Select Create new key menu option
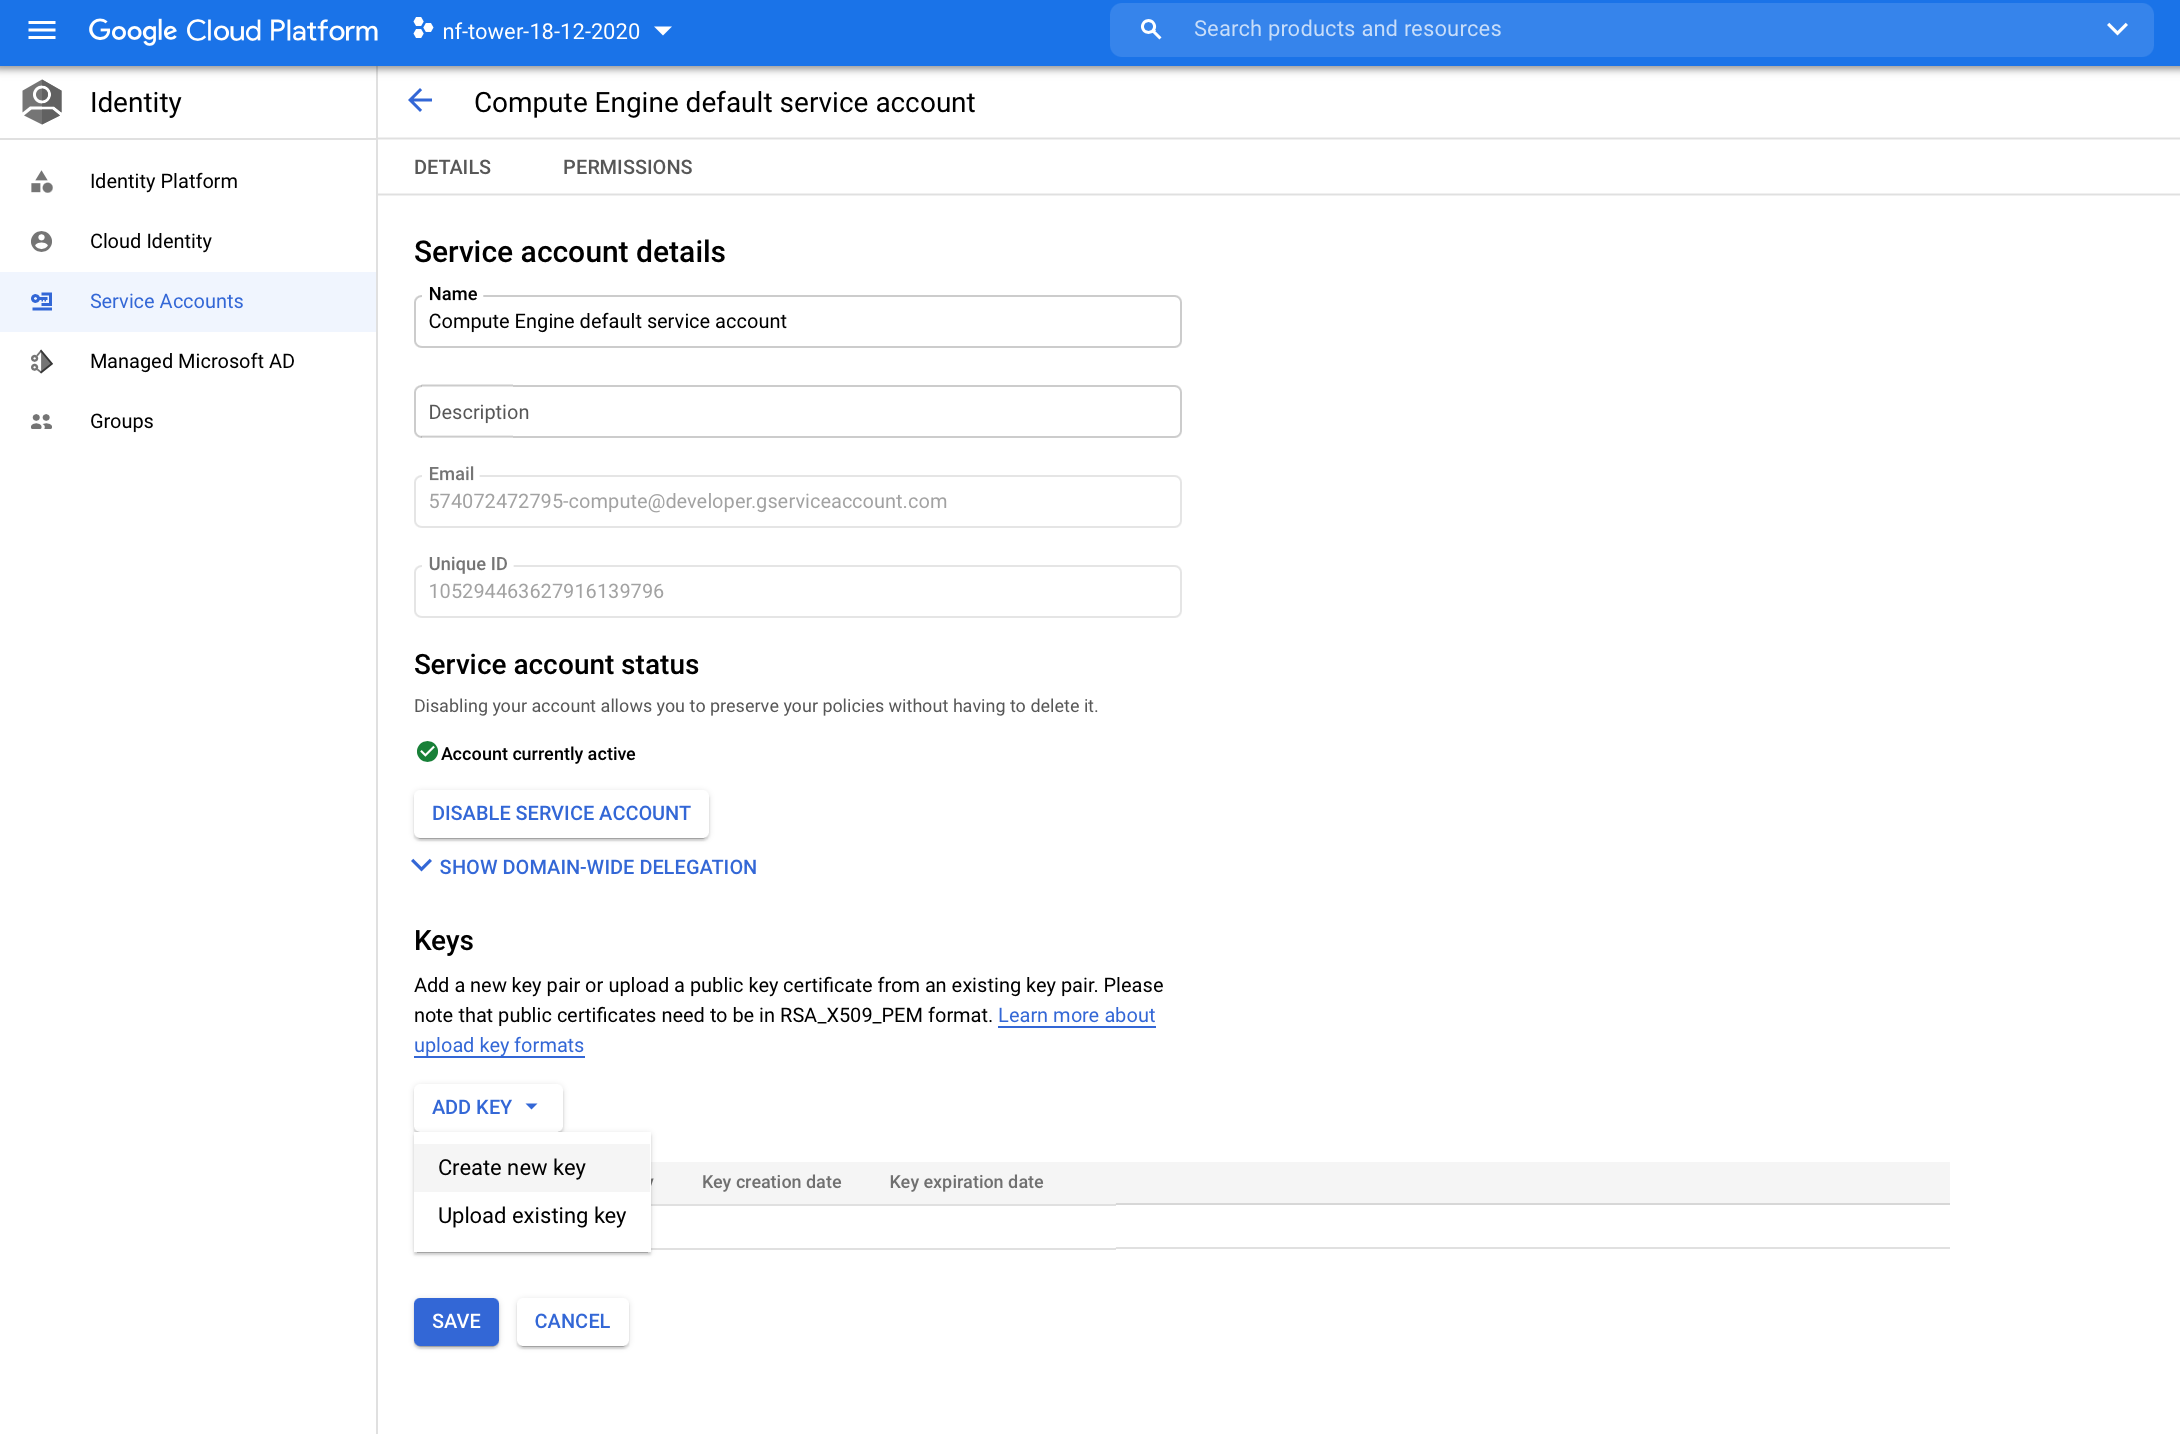Viewport: 2180px width, 1434px height. pyautogui.click(x=512, y=1168)
